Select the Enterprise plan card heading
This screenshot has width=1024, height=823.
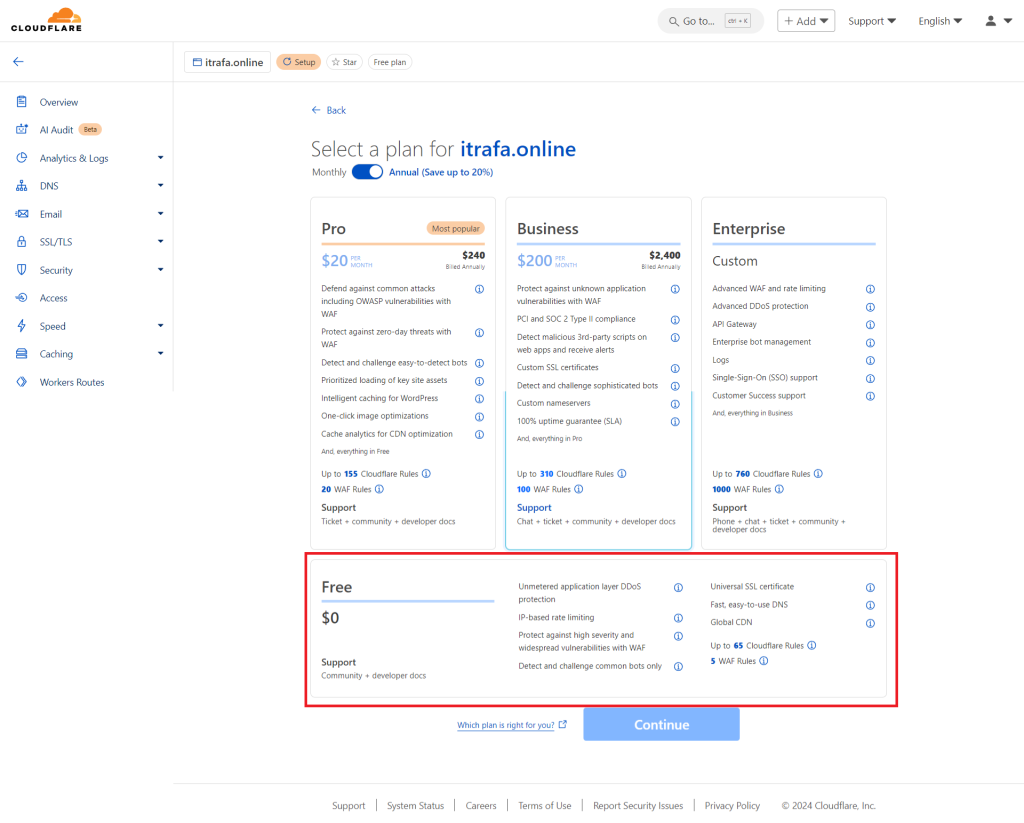(748, 229)
